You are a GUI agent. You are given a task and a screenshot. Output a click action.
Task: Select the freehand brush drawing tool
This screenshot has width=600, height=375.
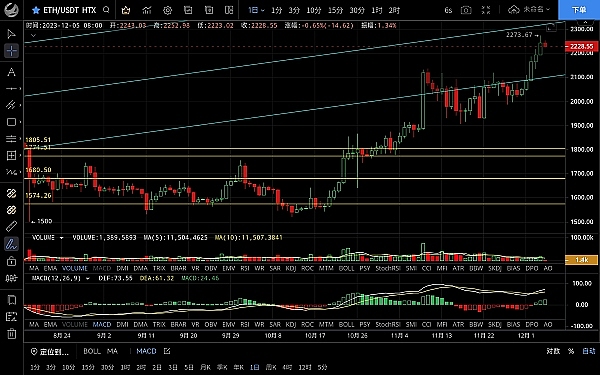click(x=11, y=244)
